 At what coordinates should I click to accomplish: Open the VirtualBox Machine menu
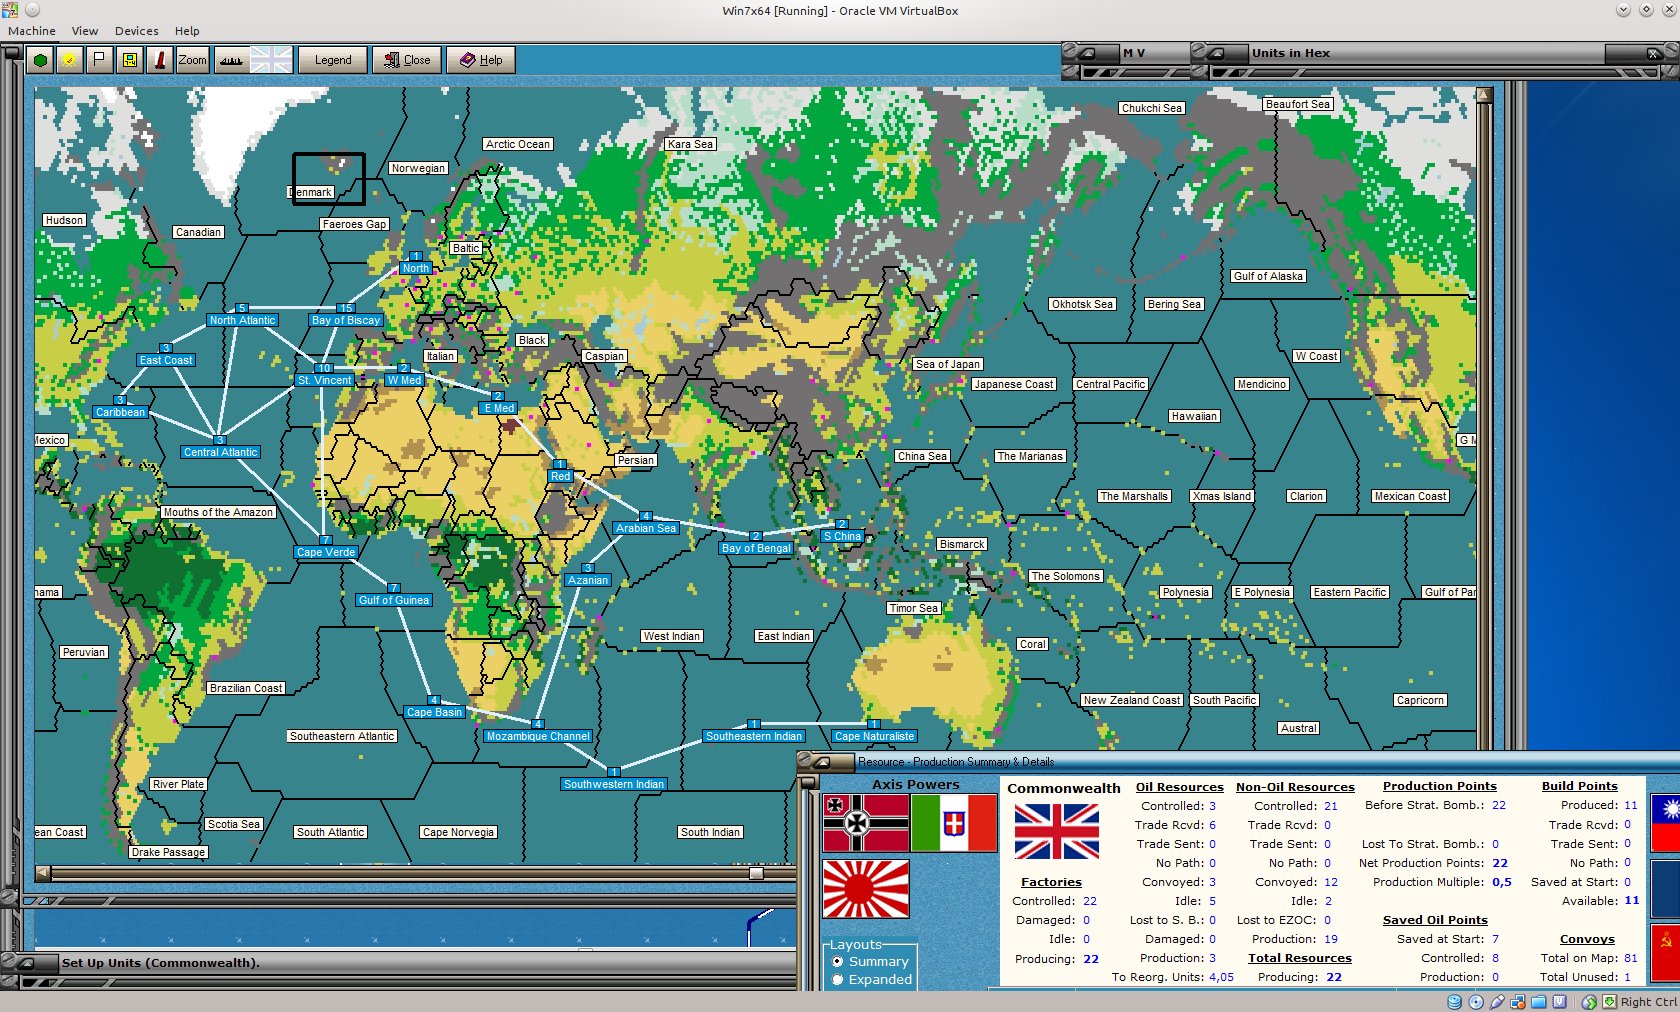pyautogui.click(x=32, y=31)
